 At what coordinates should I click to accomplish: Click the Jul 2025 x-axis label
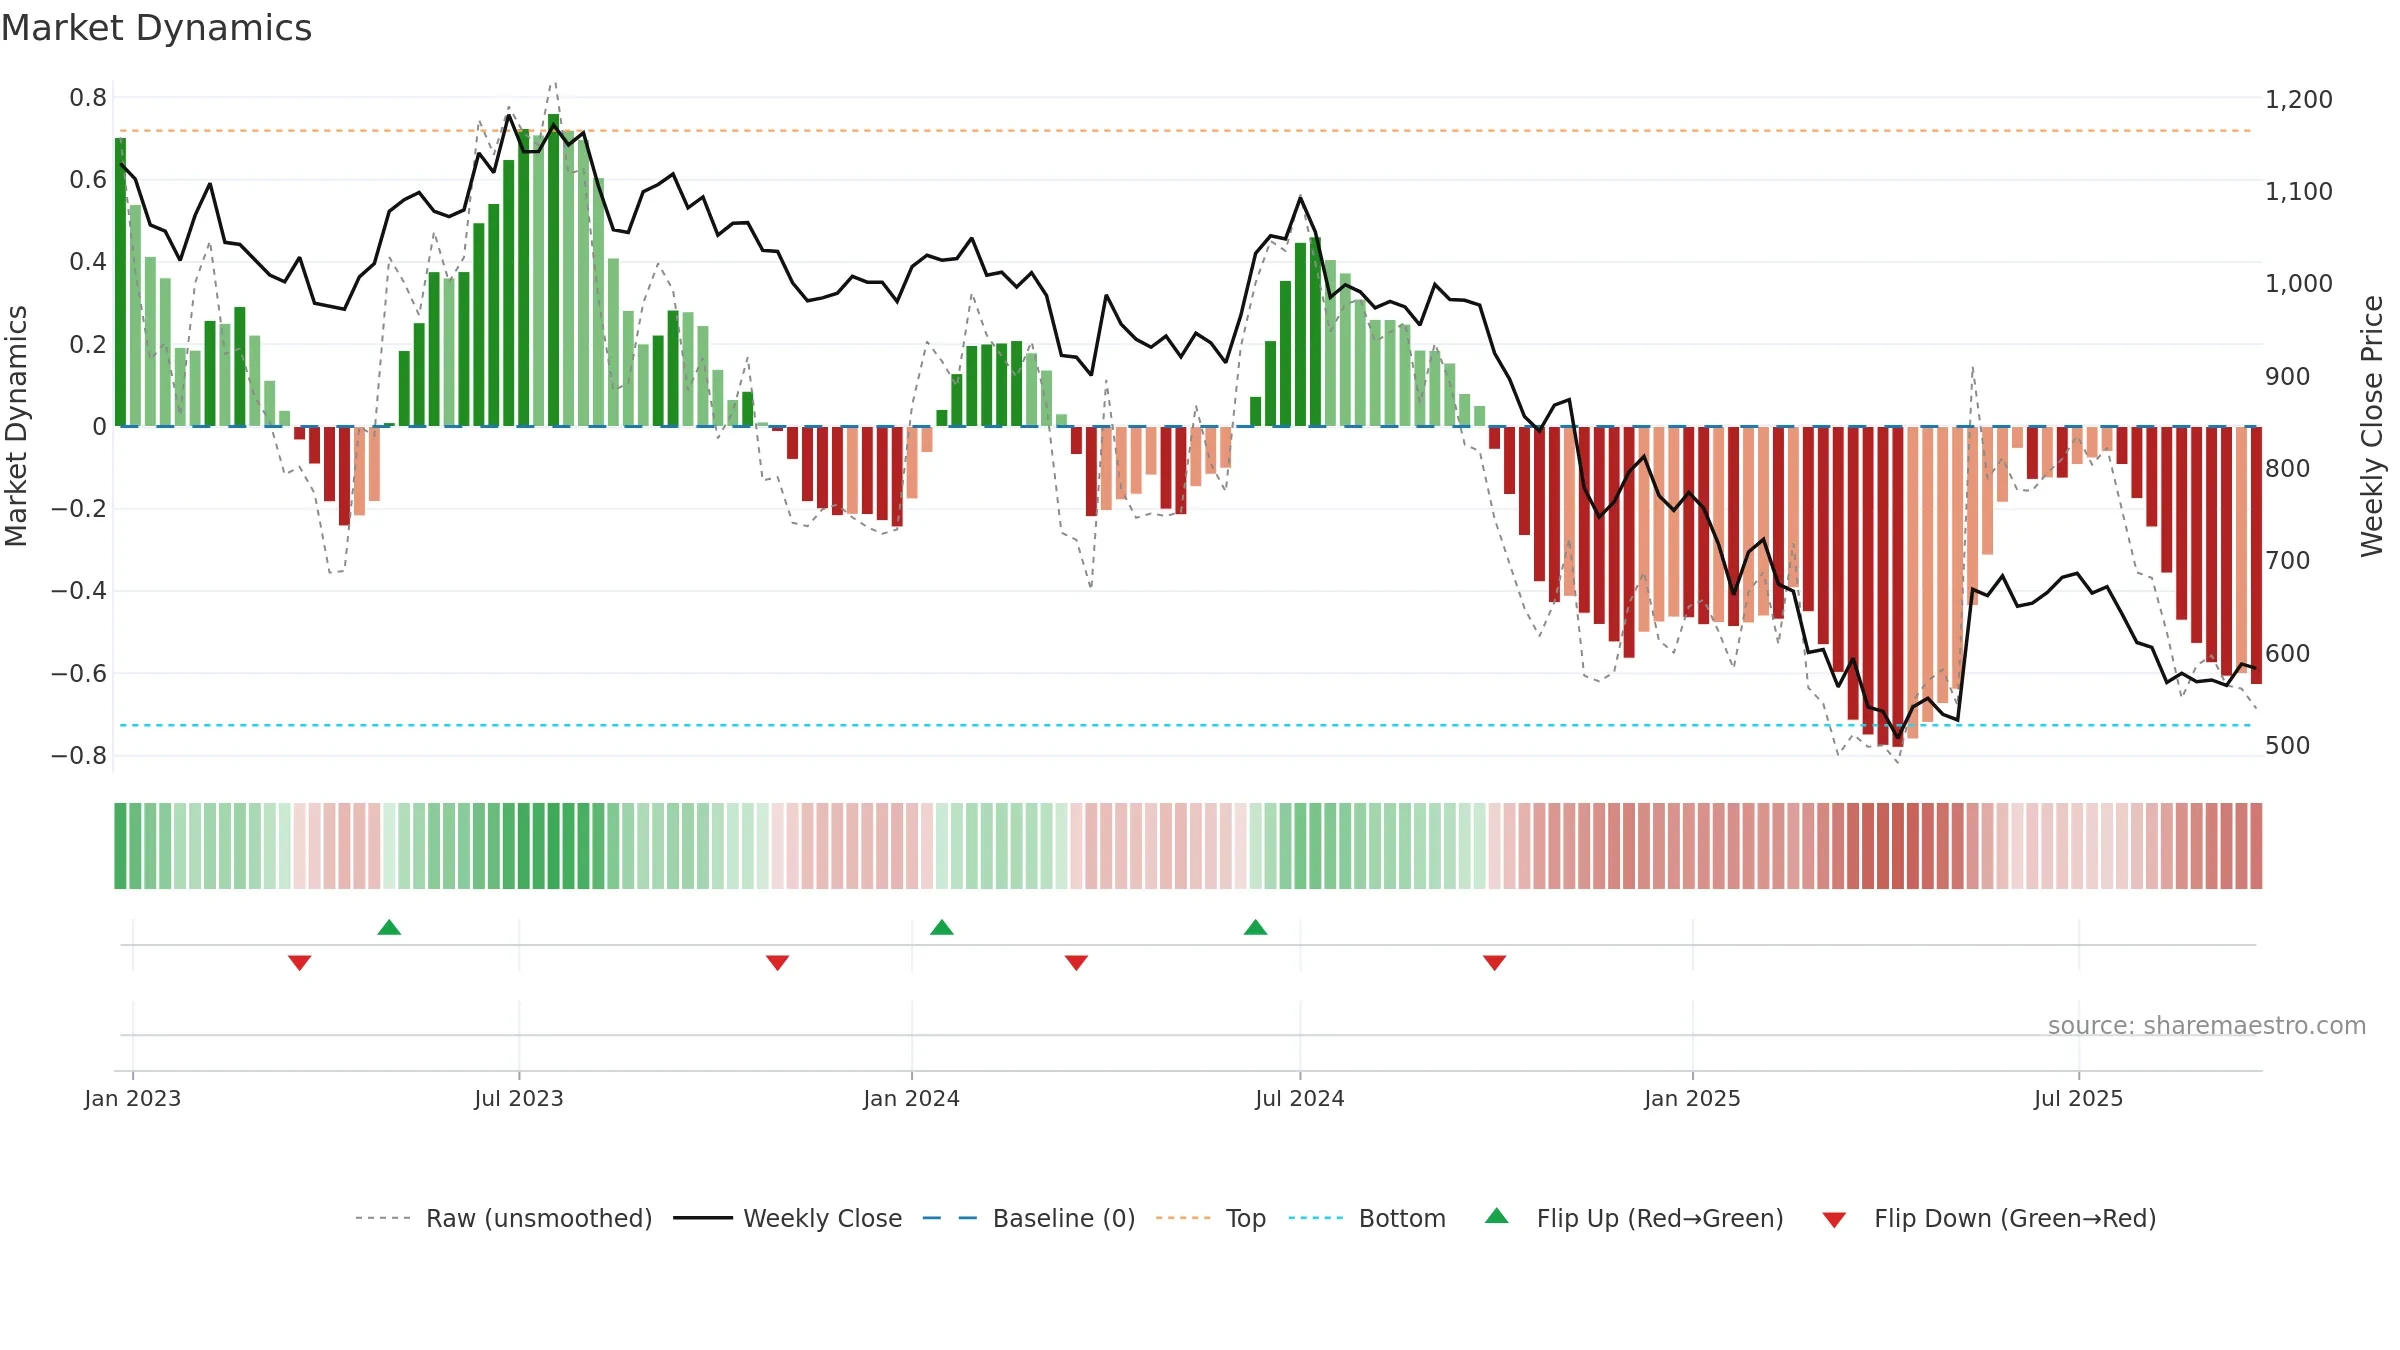(2079, 1098)
